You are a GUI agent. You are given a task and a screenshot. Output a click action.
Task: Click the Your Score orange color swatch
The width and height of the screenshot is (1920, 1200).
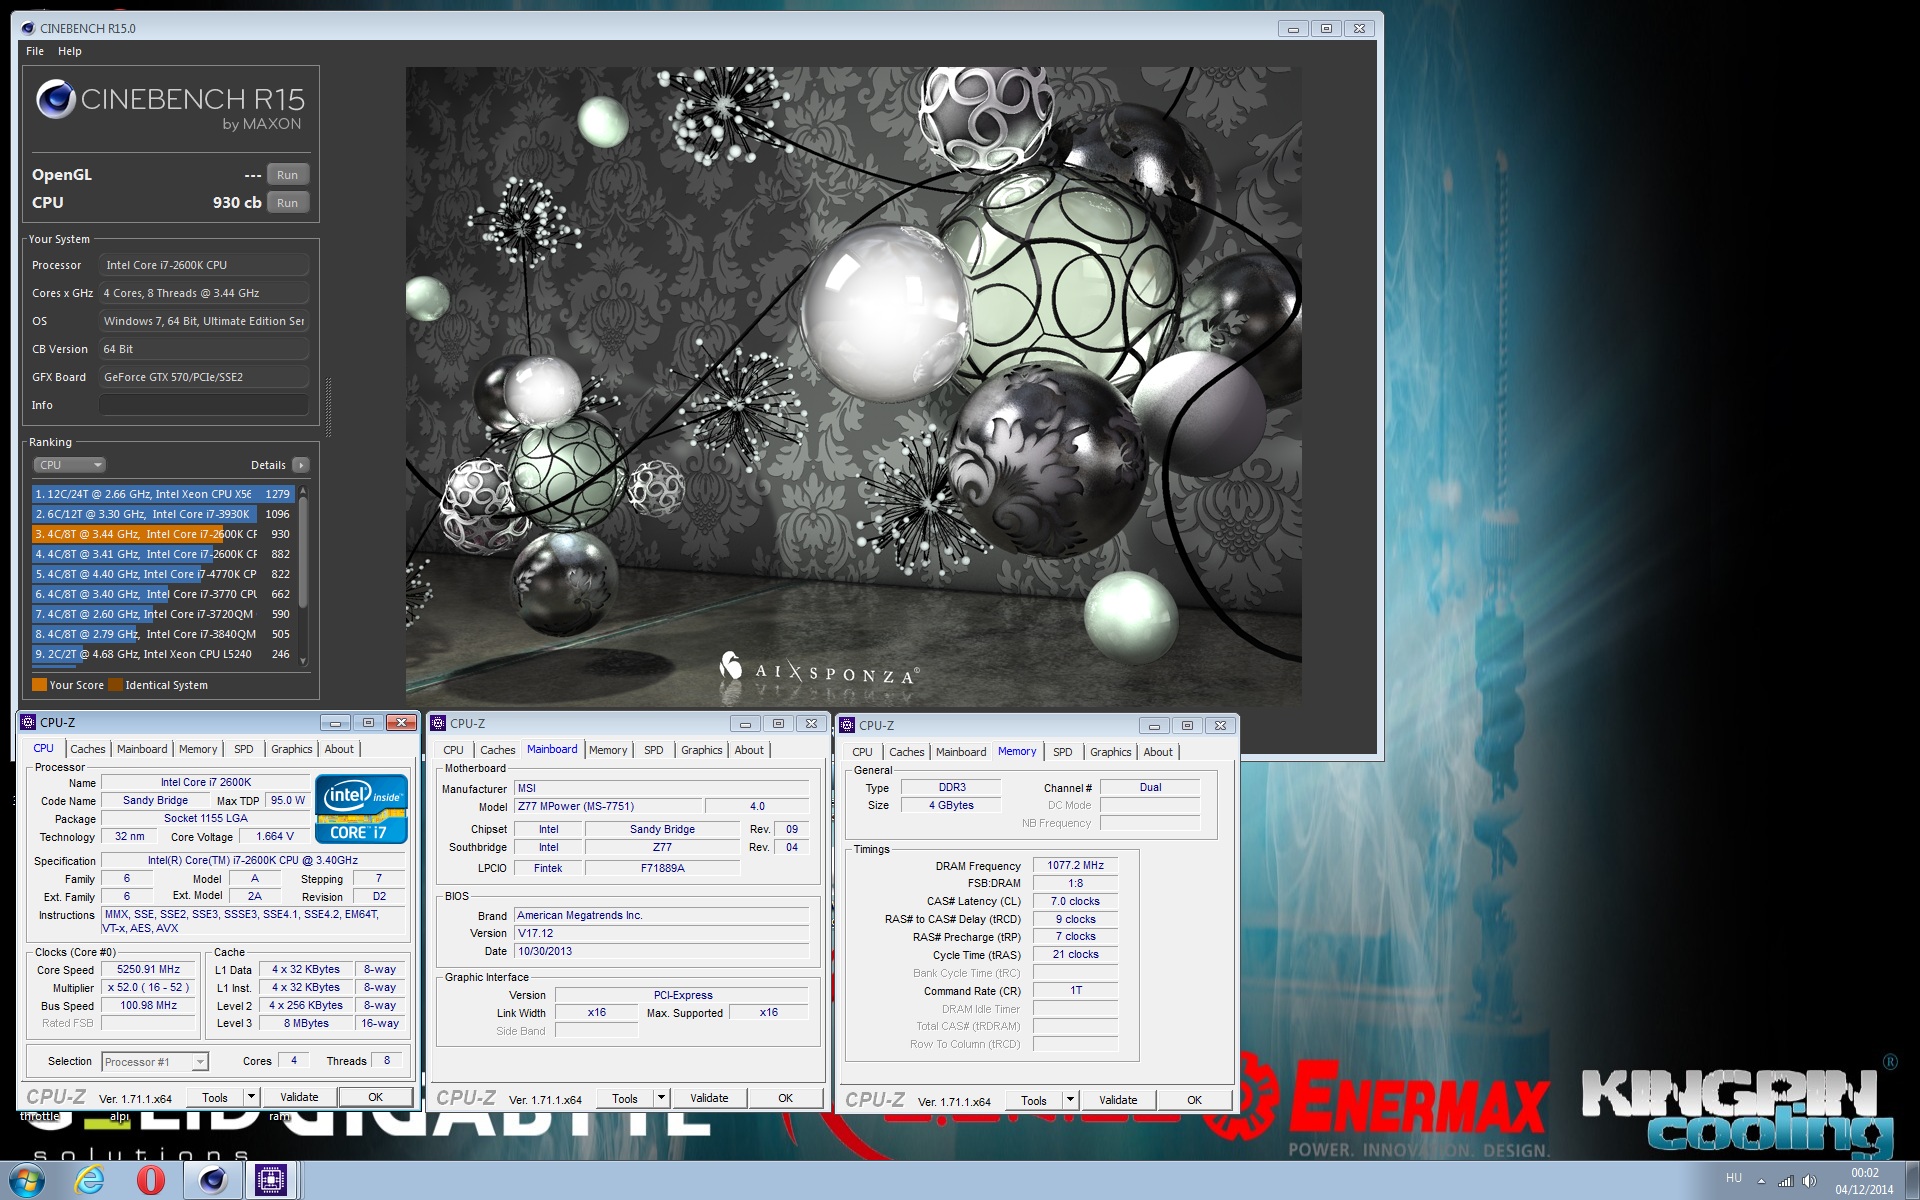point(39,685)
